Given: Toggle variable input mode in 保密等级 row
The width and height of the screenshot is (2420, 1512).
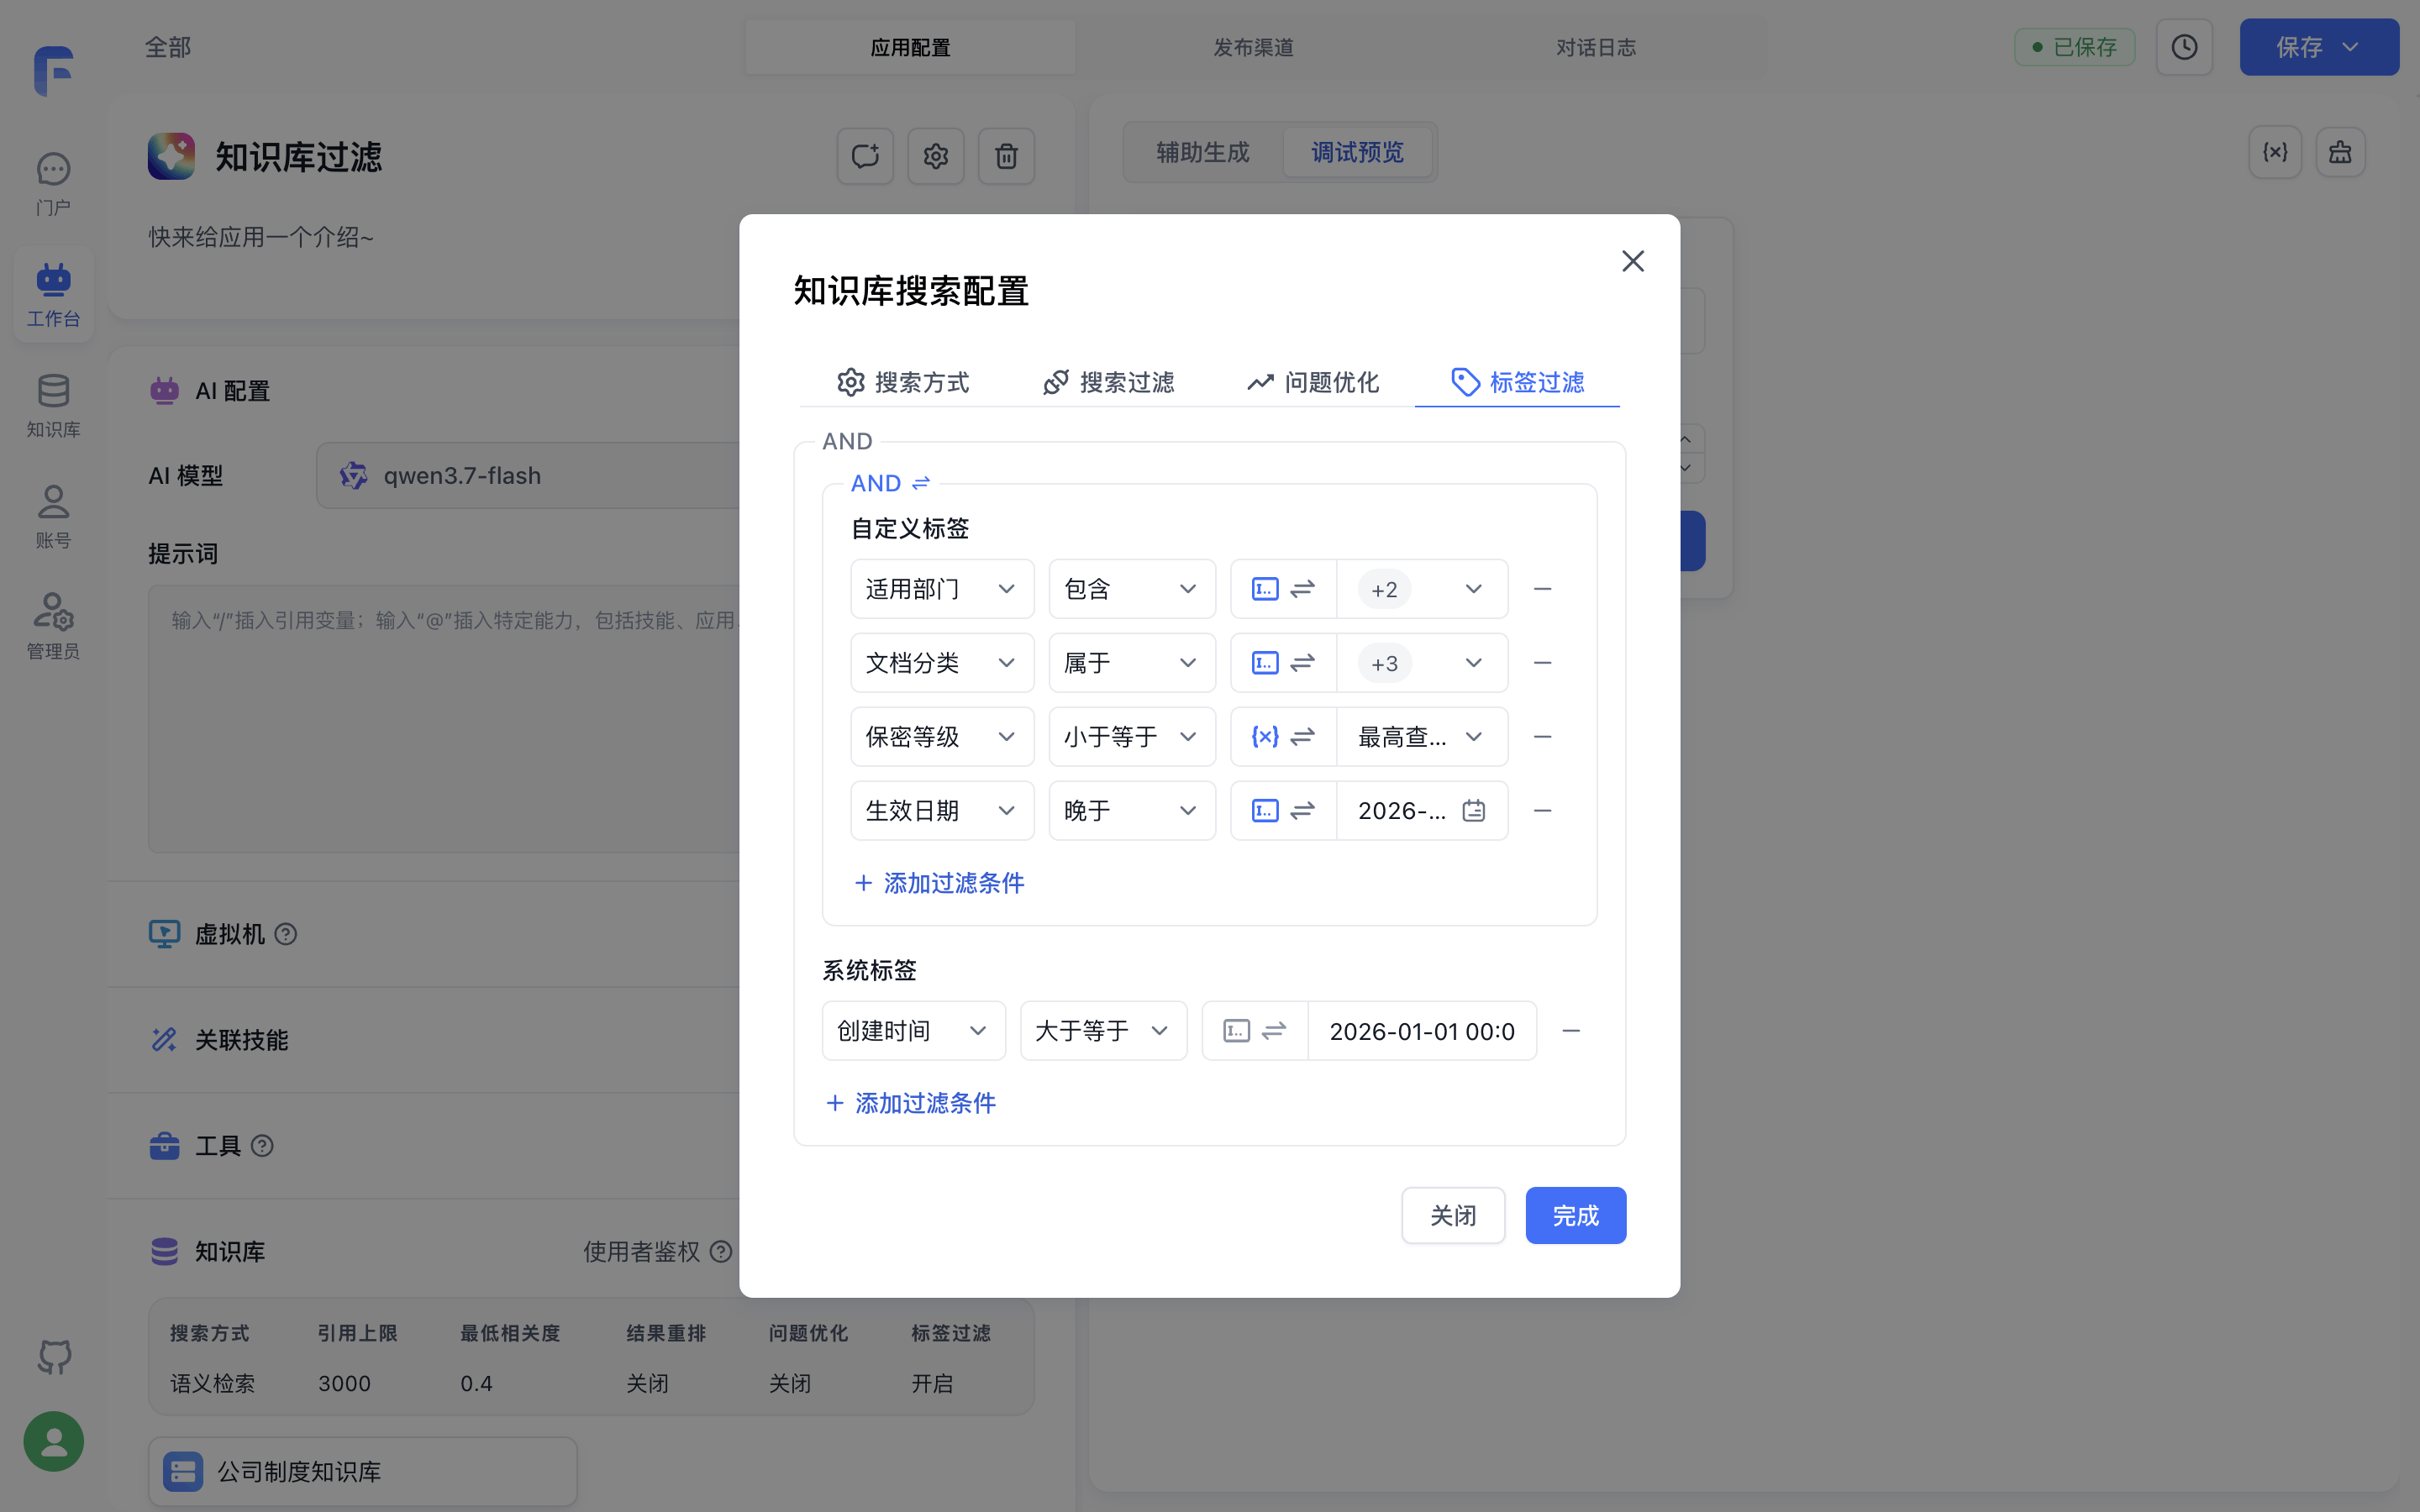Looking at the screenshot, I should 1283,737.
